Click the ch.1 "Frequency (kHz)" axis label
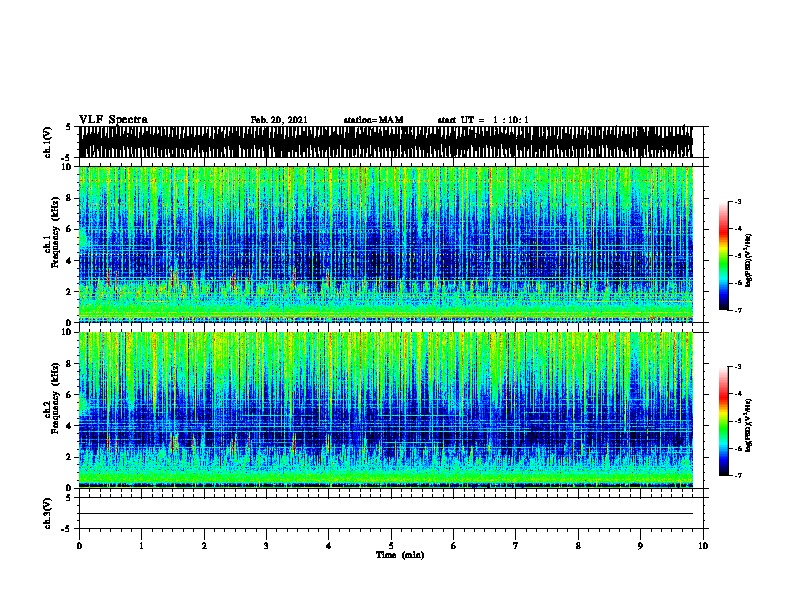Image resolution: width=792 pixels, height=612 pixels. pos(55,232)
